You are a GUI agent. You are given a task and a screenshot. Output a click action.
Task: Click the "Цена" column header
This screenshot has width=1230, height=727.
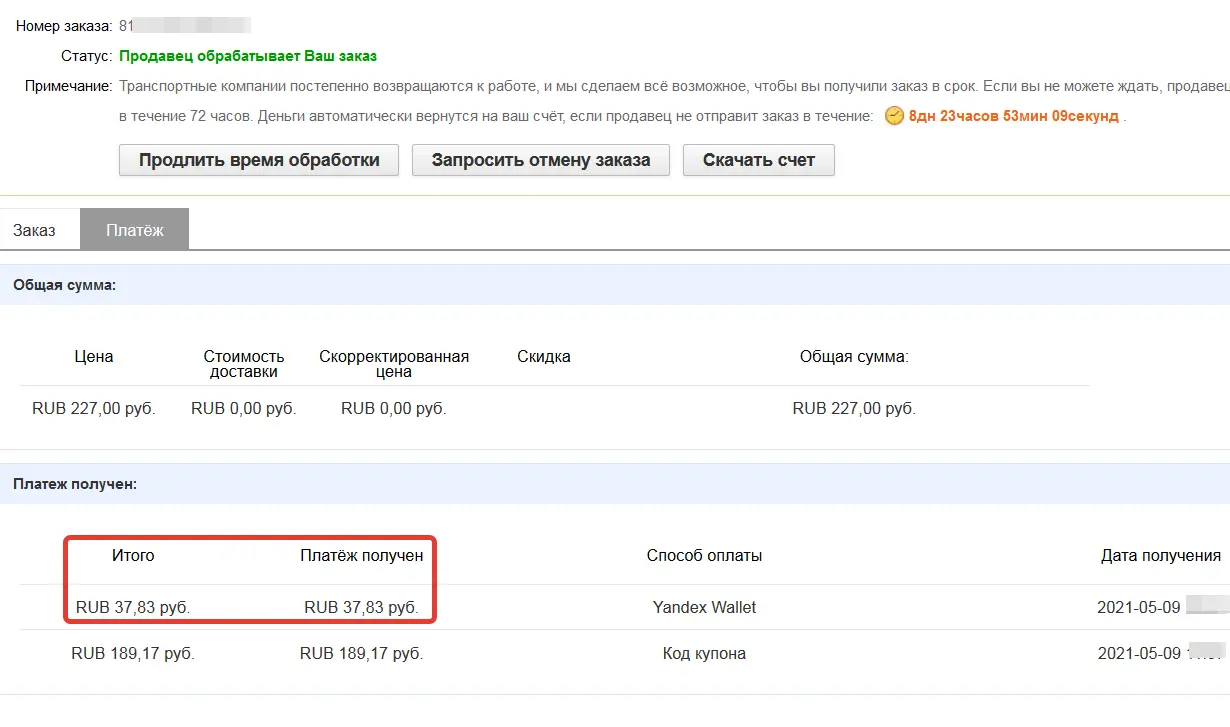point(94,356)
